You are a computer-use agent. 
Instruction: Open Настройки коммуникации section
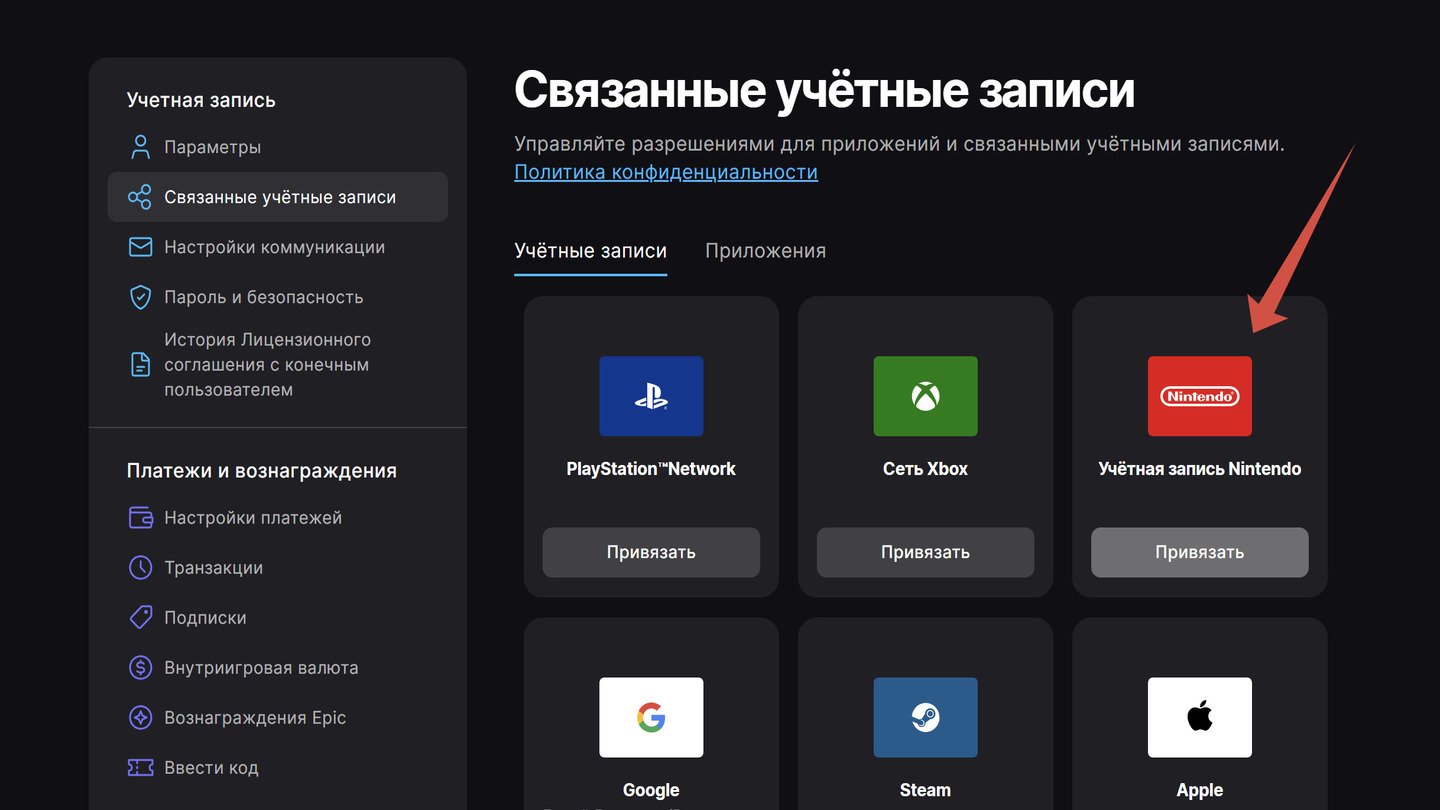277,247
